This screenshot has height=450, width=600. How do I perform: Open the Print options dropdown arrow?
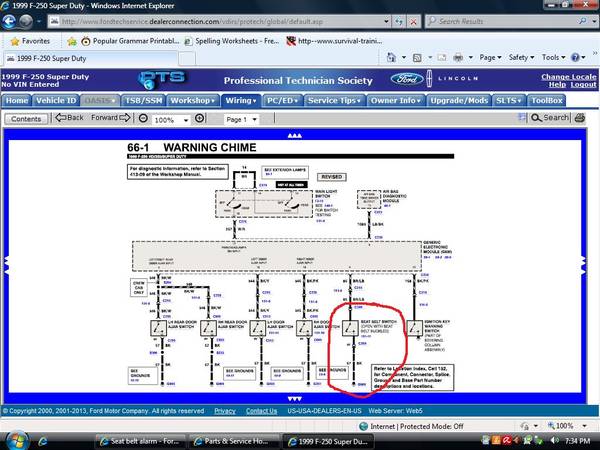[471, 57]
